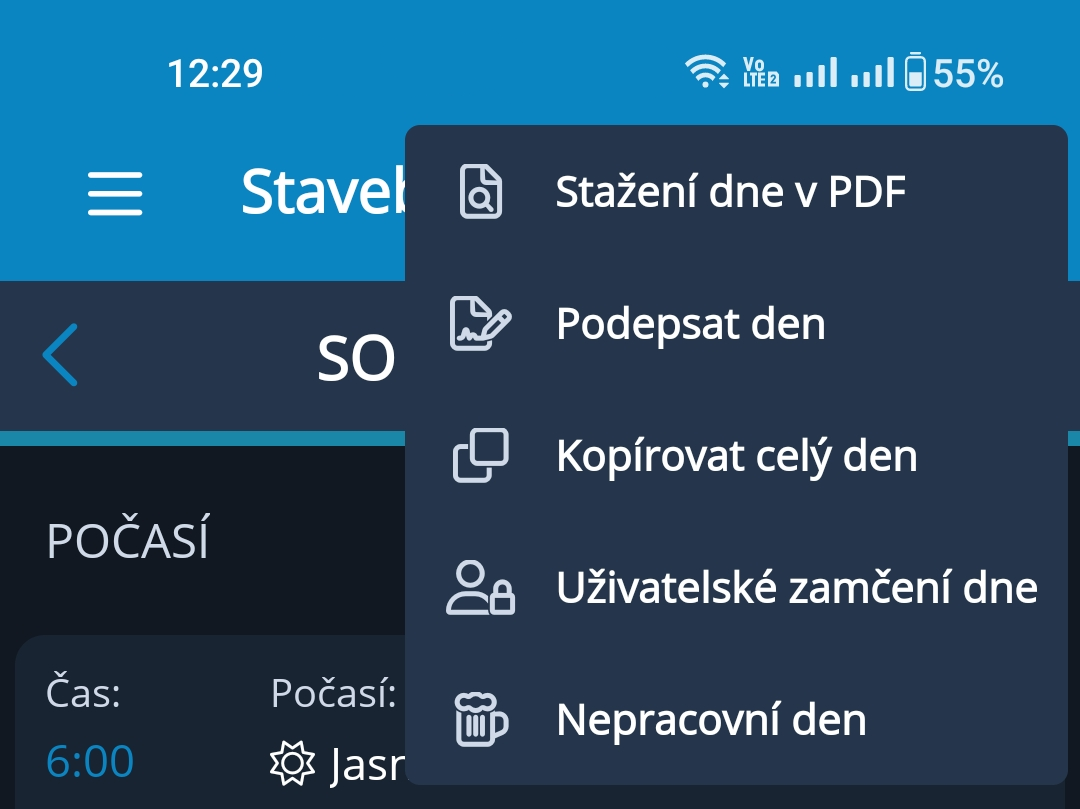Open the POČASÍ section header
Screen dimensions: 1080x809
click(127, 540)
